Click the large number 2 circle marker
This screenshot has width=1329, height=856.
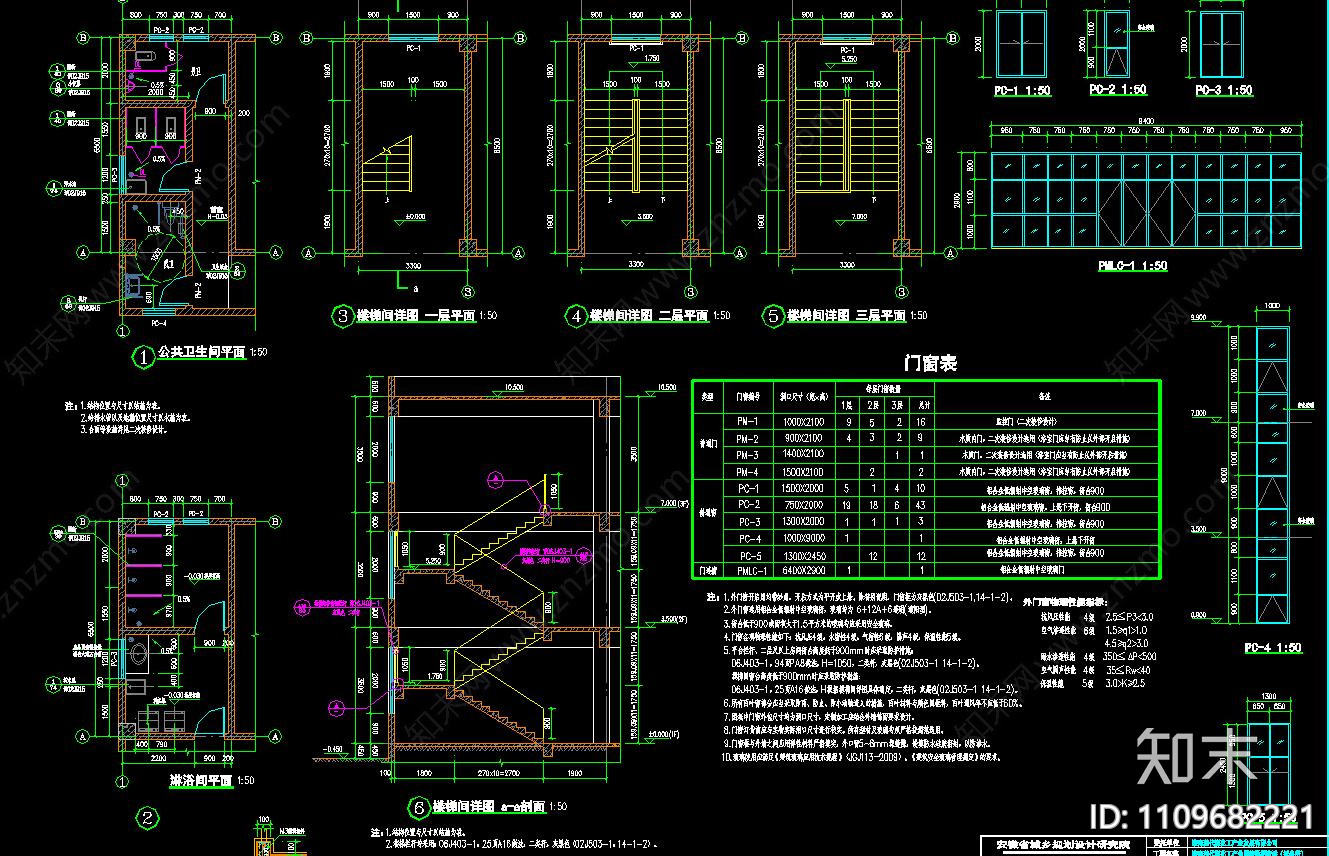tap(147, 820)
